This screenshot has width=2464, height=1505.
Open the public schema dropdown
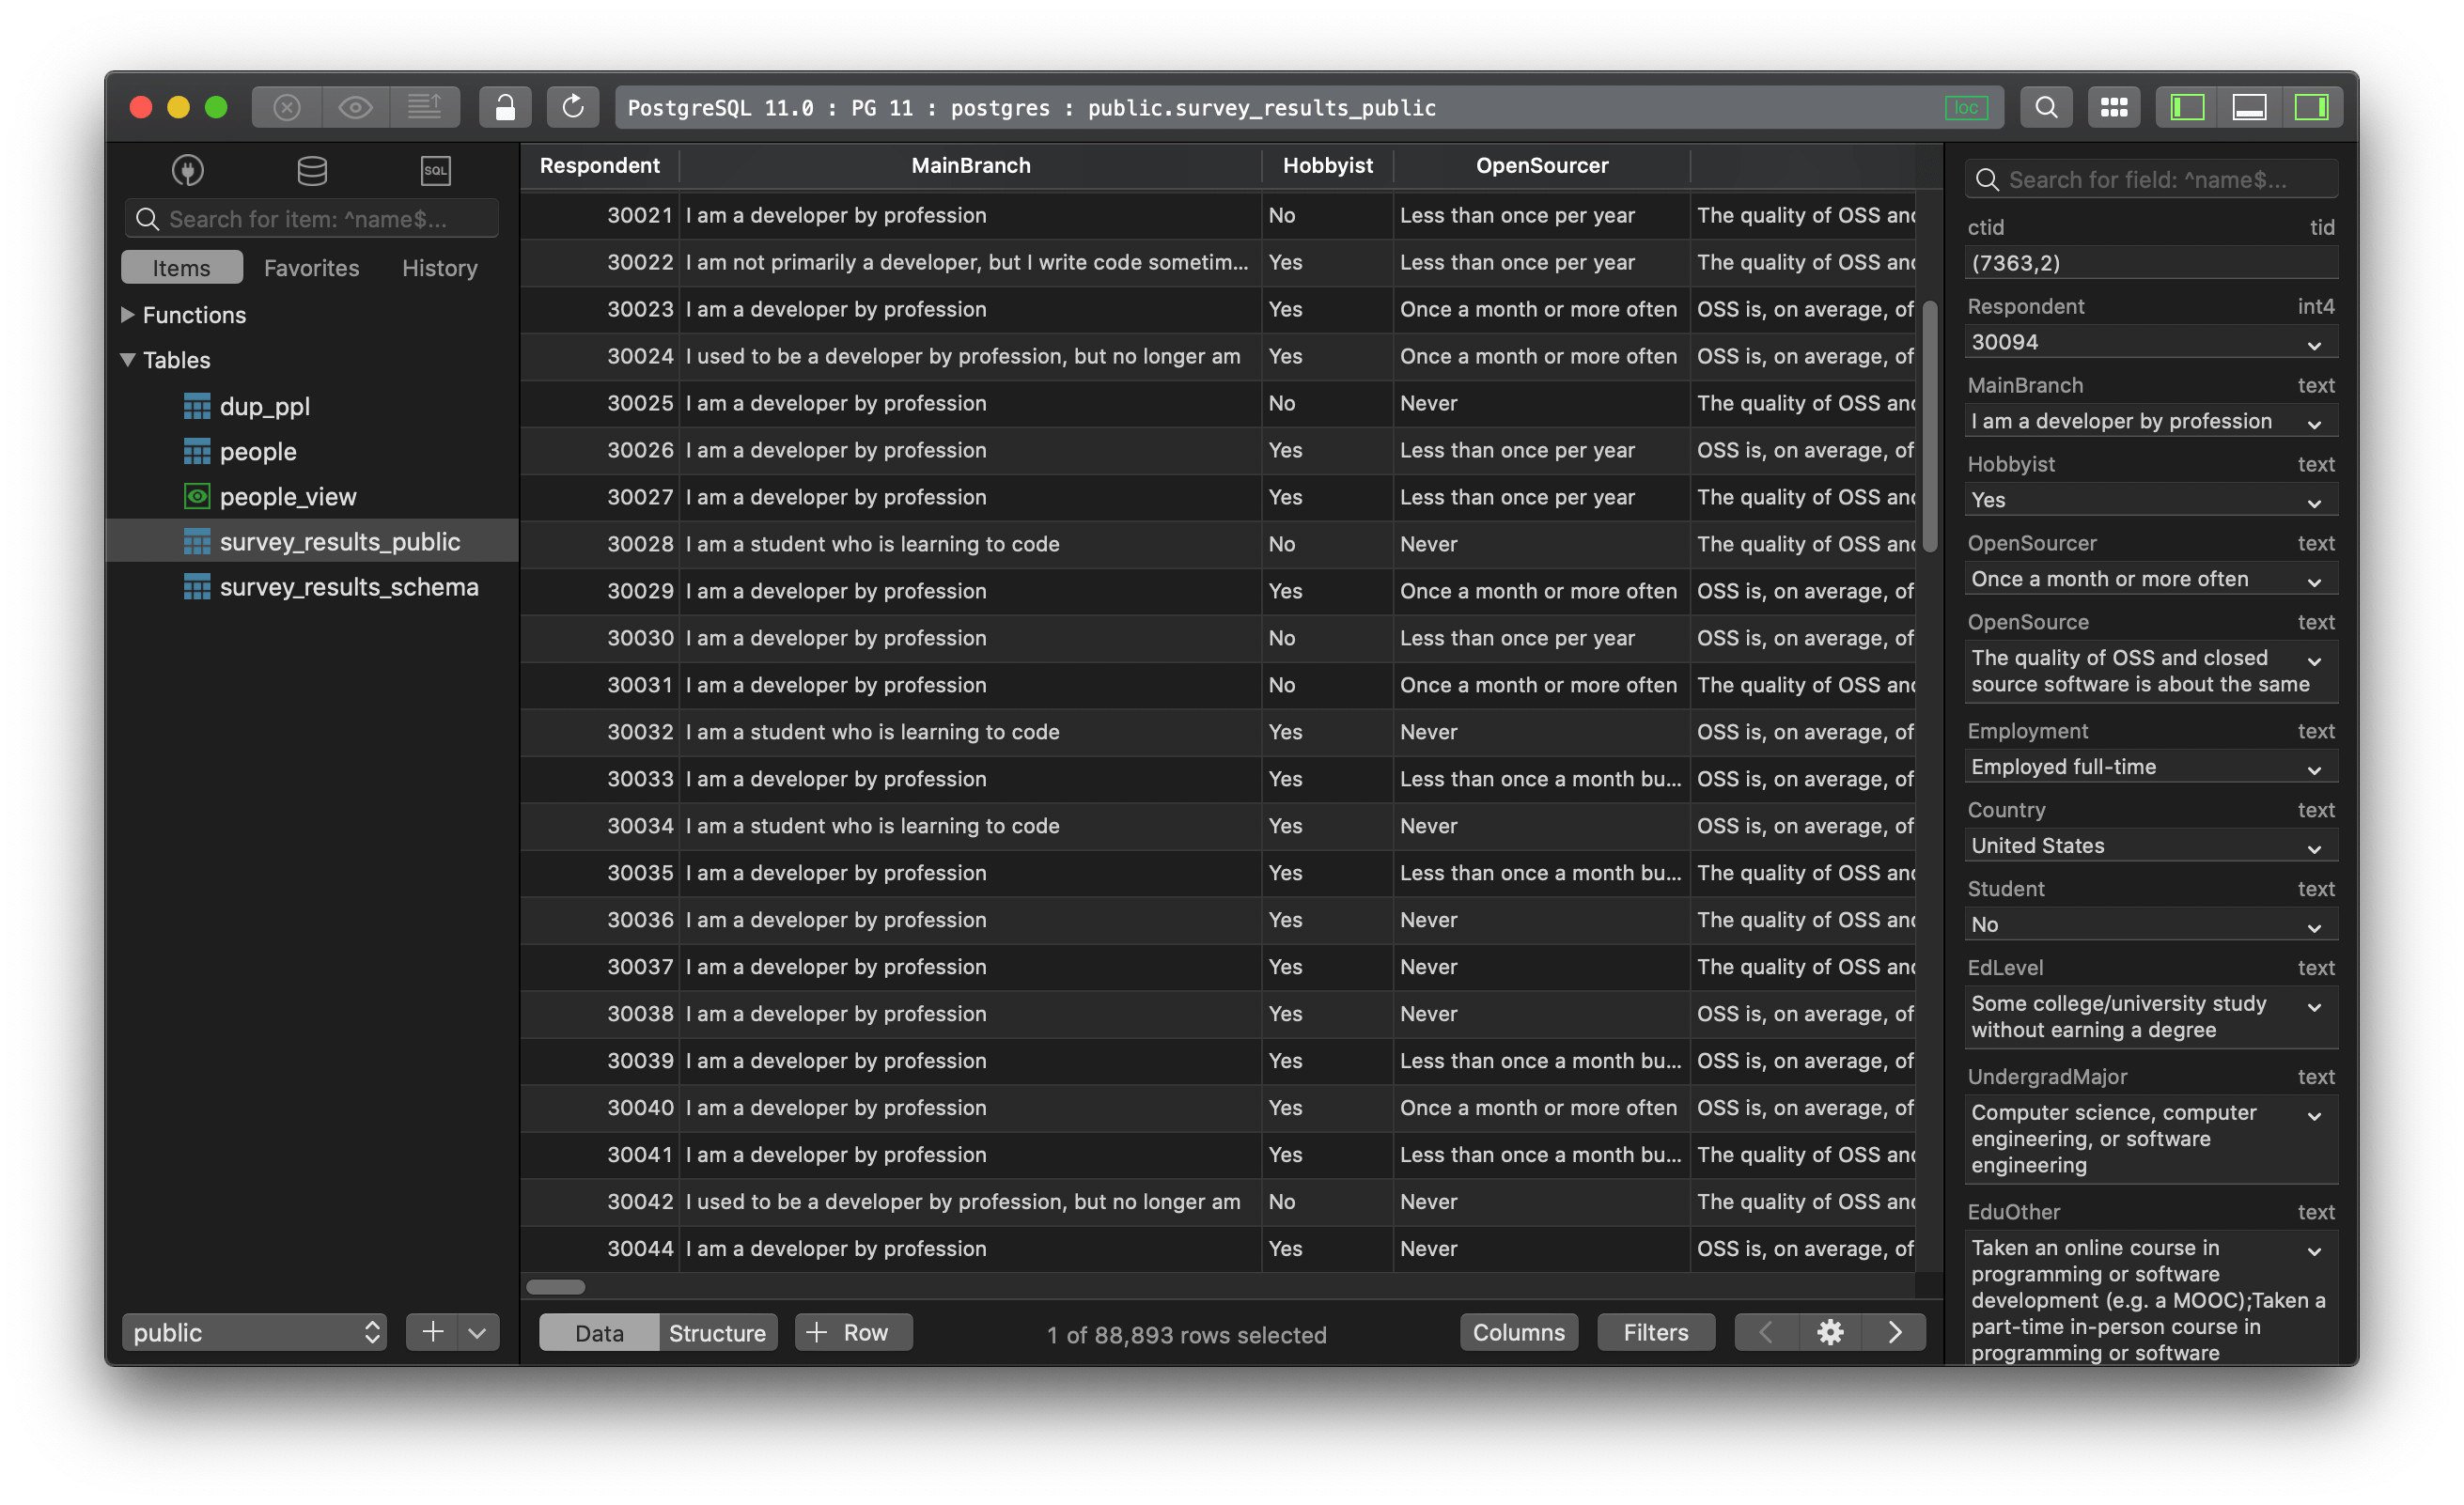click(255, 1332)
